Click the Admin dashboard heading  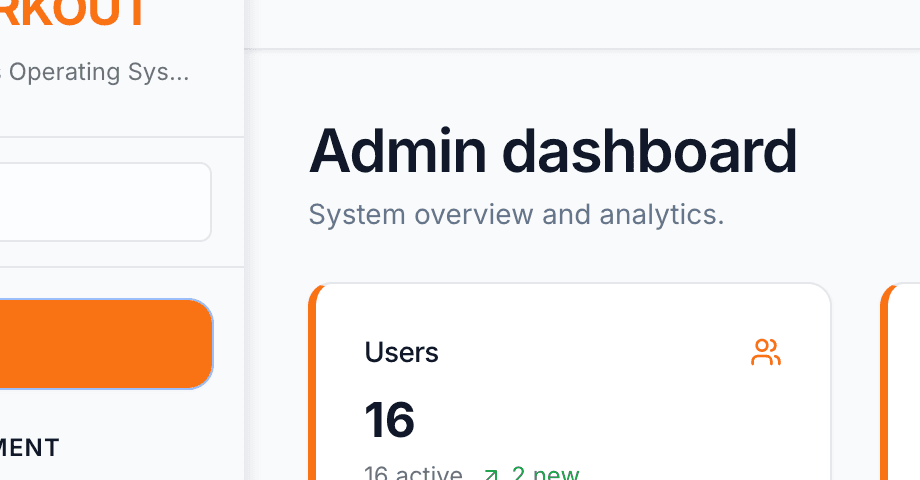pyautogui.click(x=553, y=151)
